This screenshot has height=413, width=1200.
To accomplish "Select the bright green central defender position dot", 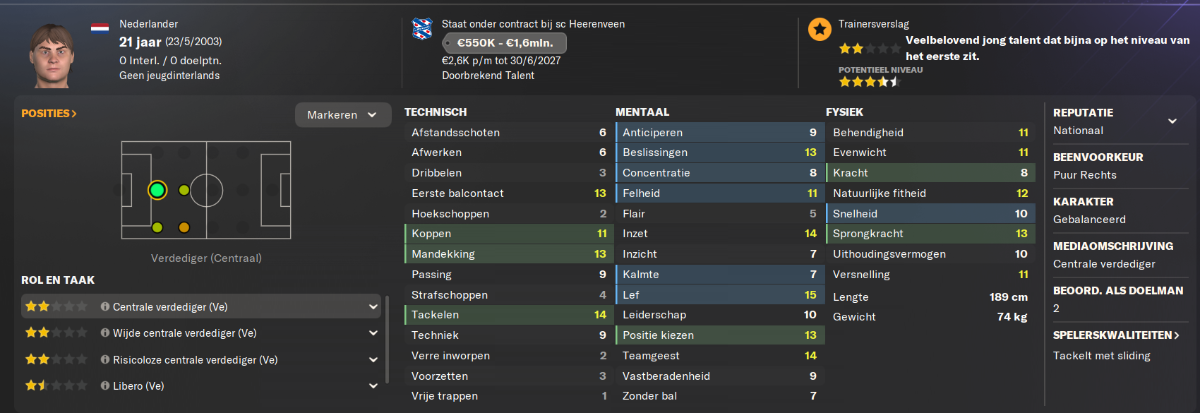I will click(157, 190).
